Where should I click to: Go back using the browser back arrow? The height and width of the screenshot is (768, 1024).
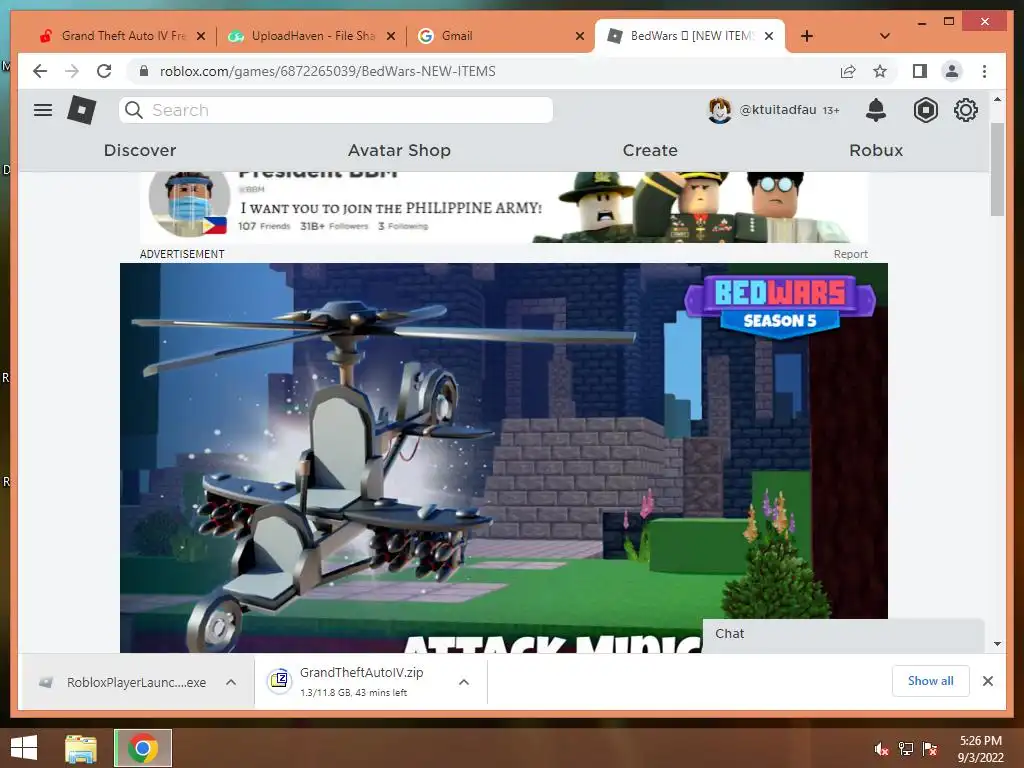40,71
